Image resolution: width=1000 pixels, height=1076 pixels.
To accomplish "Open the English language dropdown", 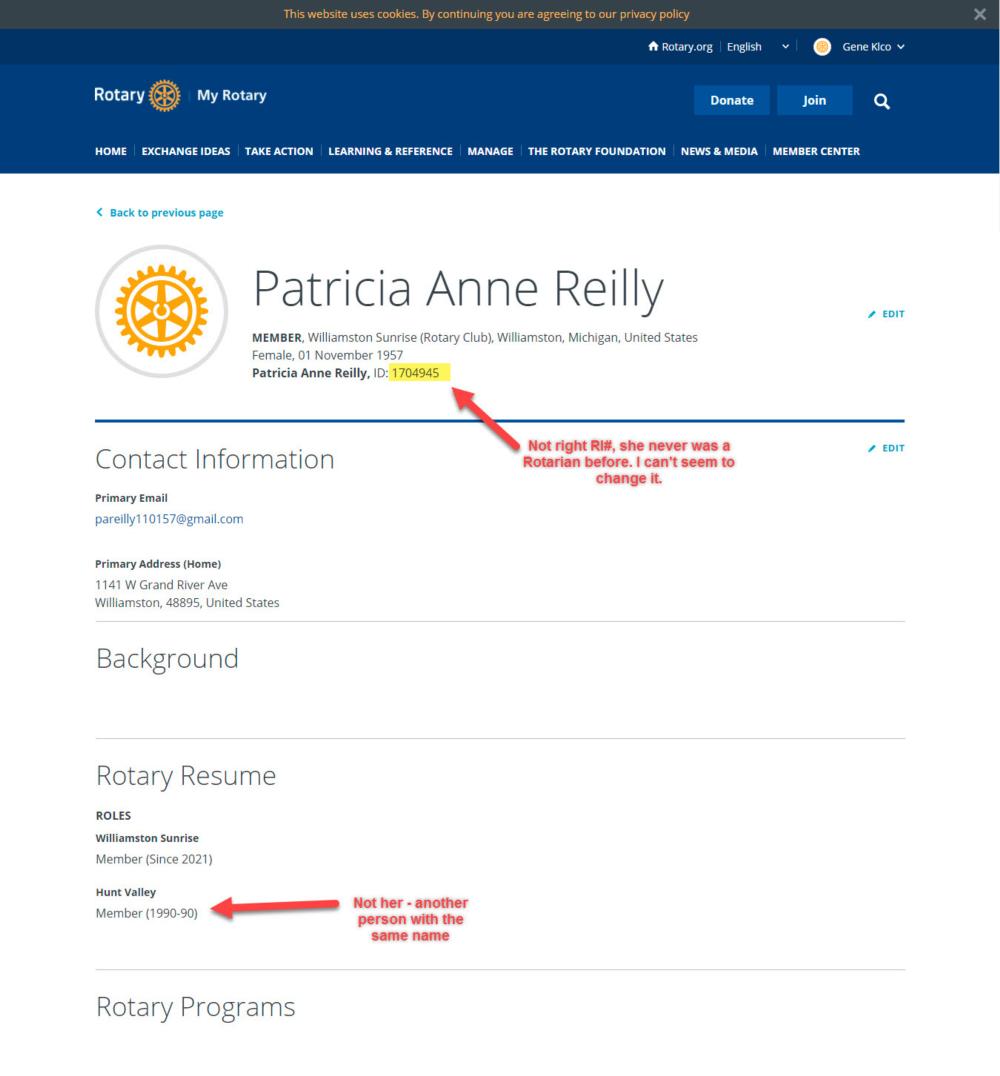I will pos(758,47).
